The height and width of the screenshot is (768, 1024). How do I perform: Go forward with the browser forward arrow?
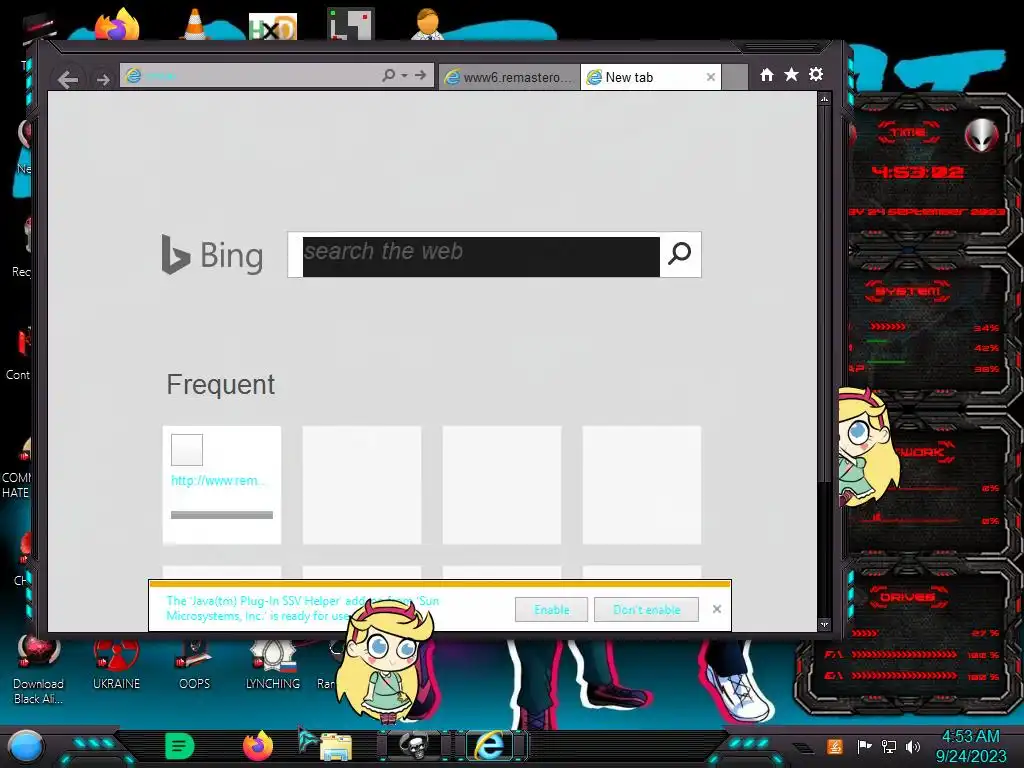103,80
